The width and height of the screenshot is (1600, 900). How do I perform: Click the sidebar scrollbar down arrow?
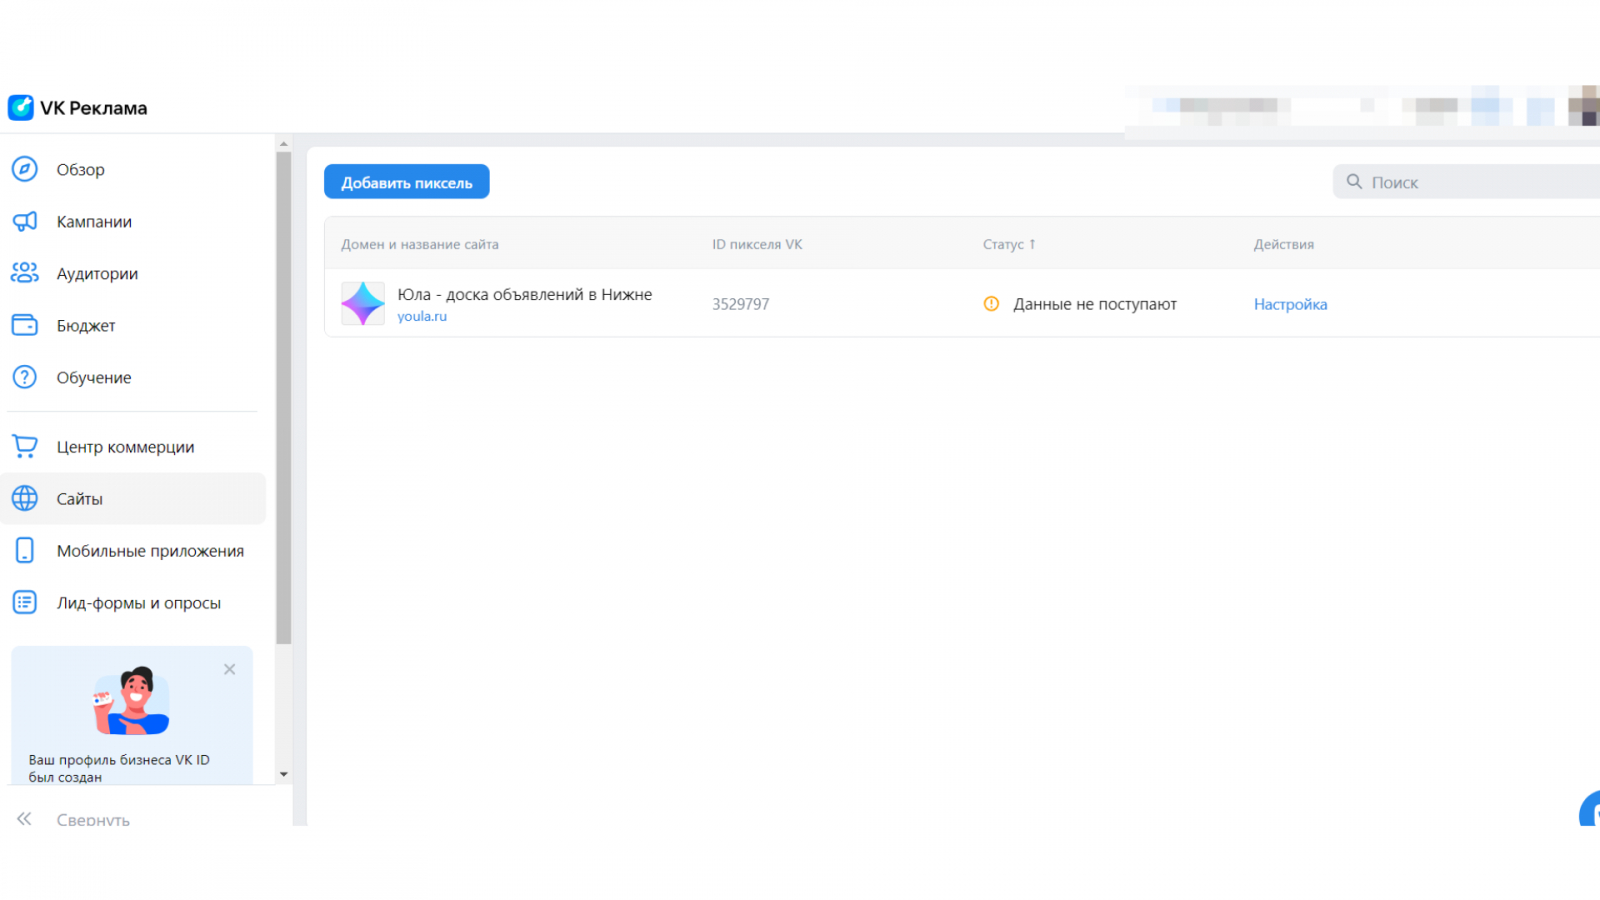point(284,774)
